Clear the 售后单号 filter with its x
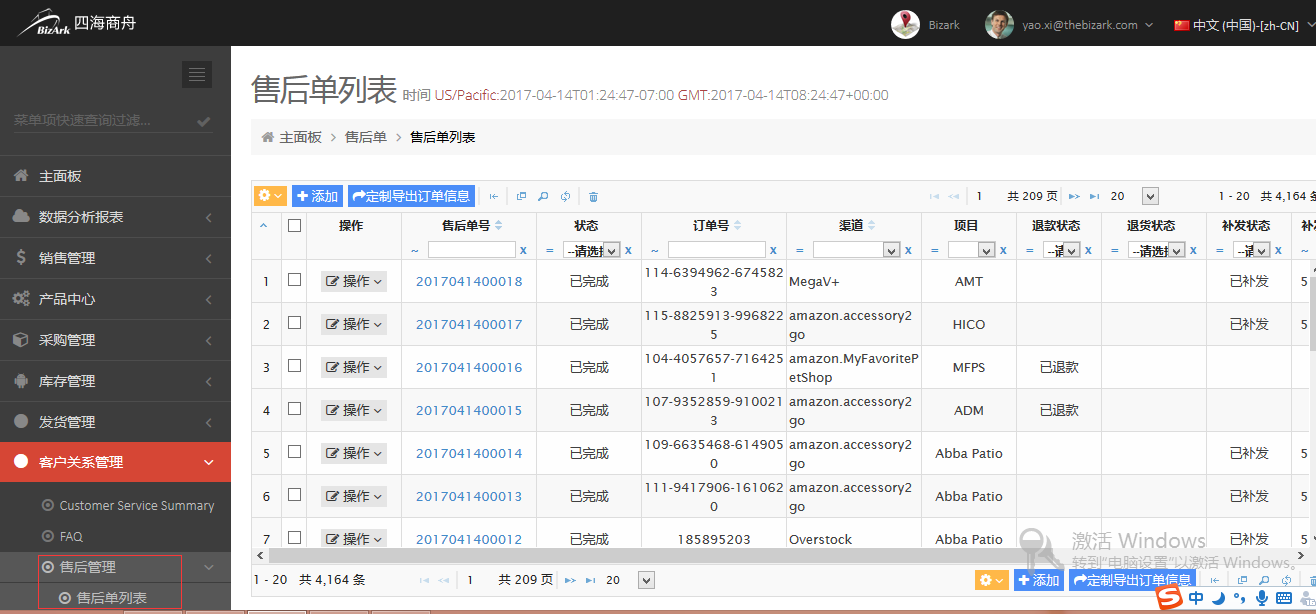 (523, 250)
